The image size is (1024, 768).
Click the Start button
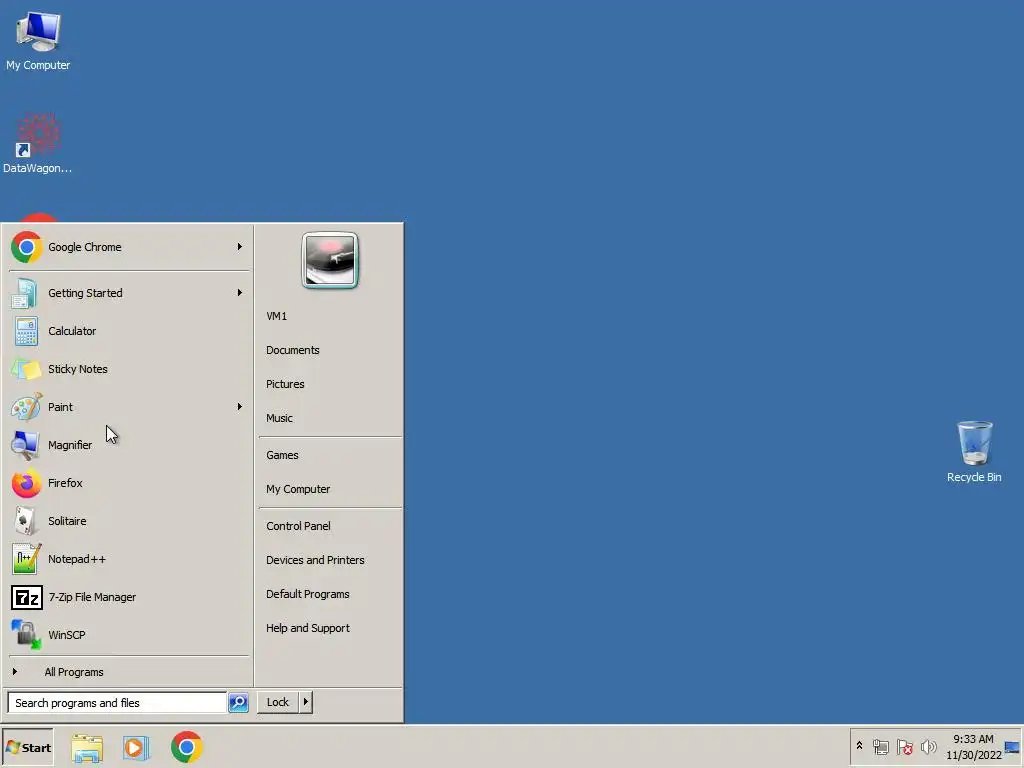click(28, 748)
